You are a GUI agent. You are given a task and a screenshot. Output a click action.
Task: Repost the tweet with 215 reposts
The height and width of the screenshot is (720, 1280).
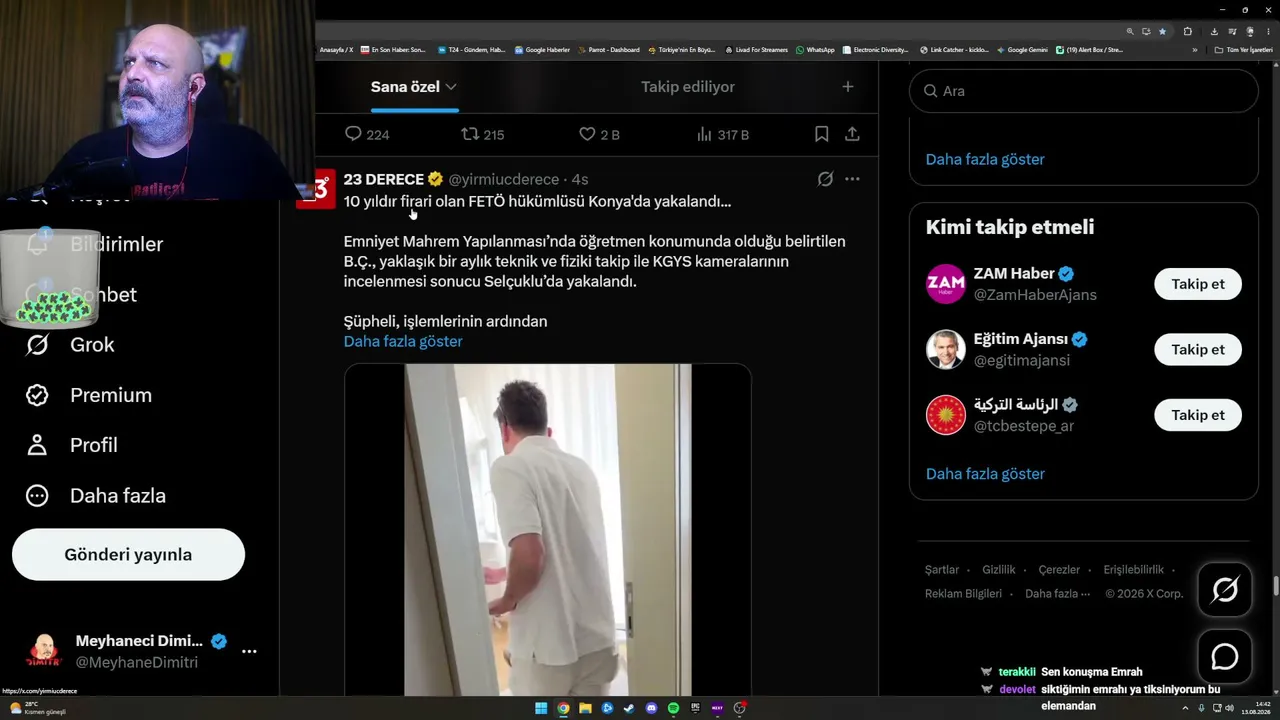point(470,134)
